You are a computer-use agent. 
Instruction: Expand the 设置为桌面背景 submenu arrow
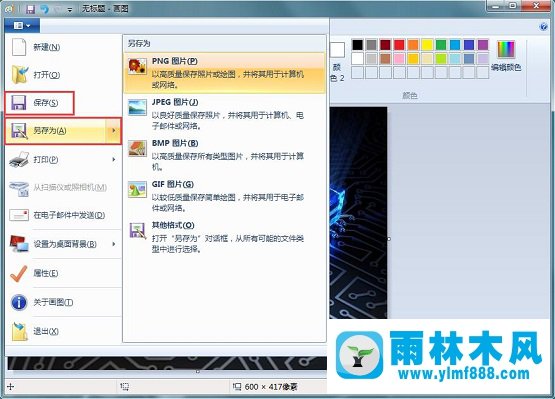click(114, 244)
